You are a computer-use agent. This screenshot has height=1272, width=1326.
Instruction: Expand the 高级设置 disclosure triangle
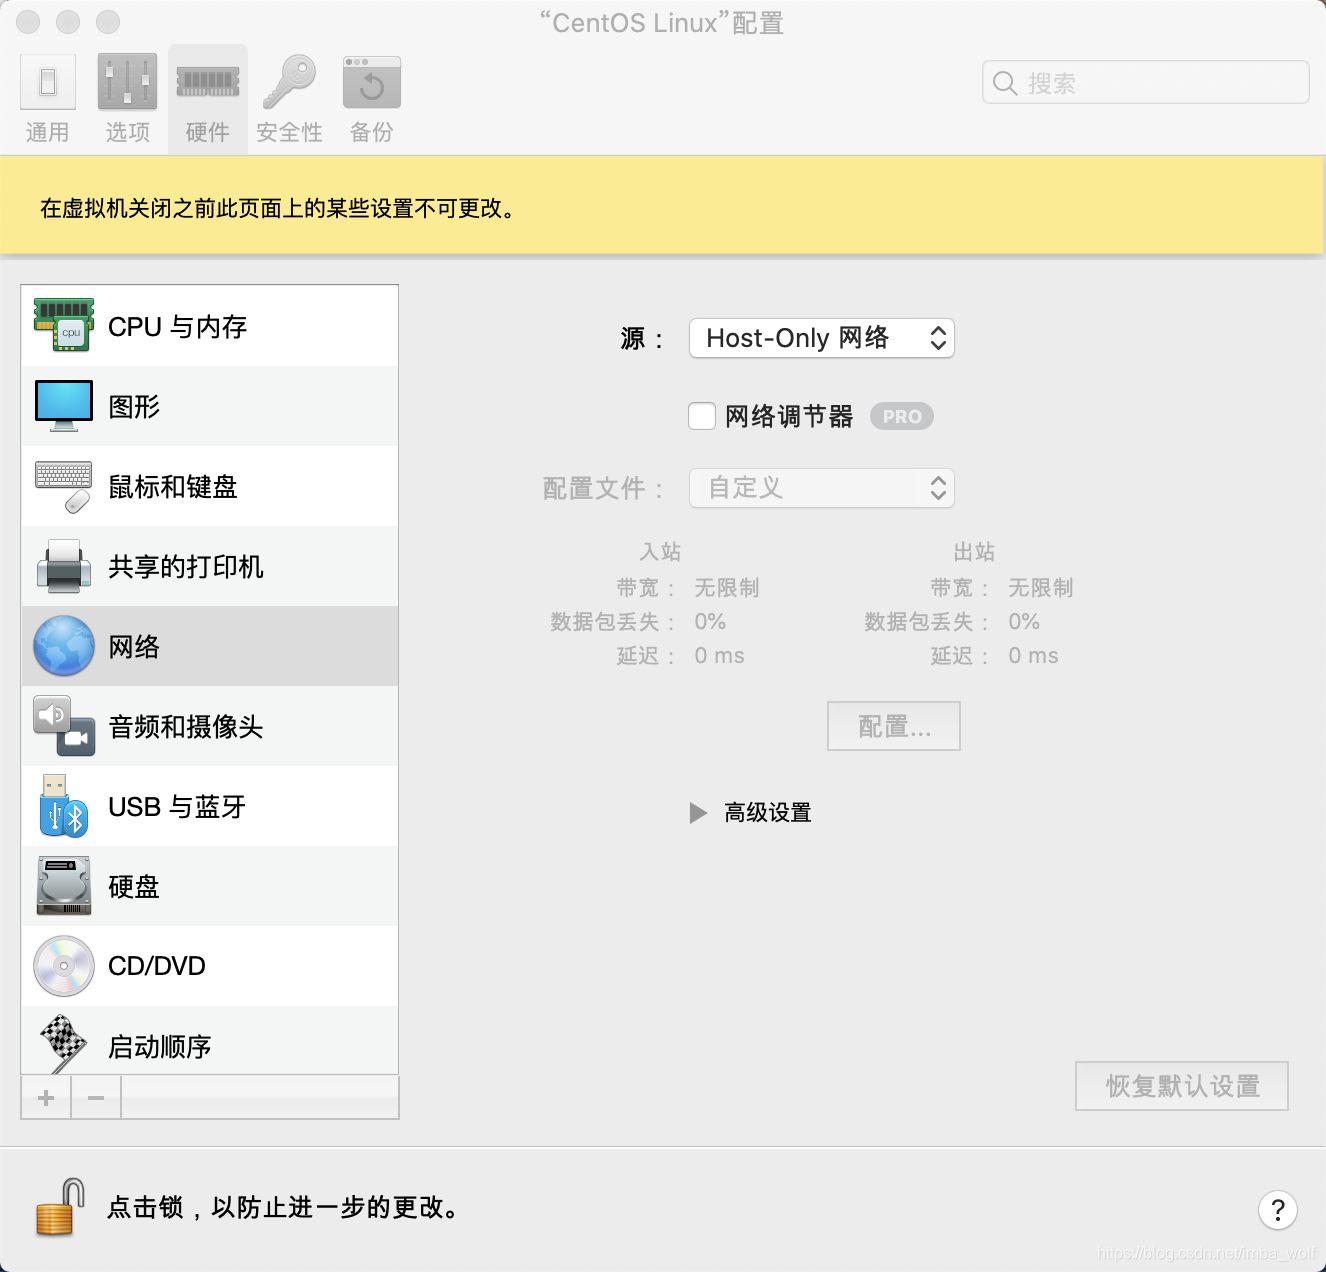coord(698,813)
